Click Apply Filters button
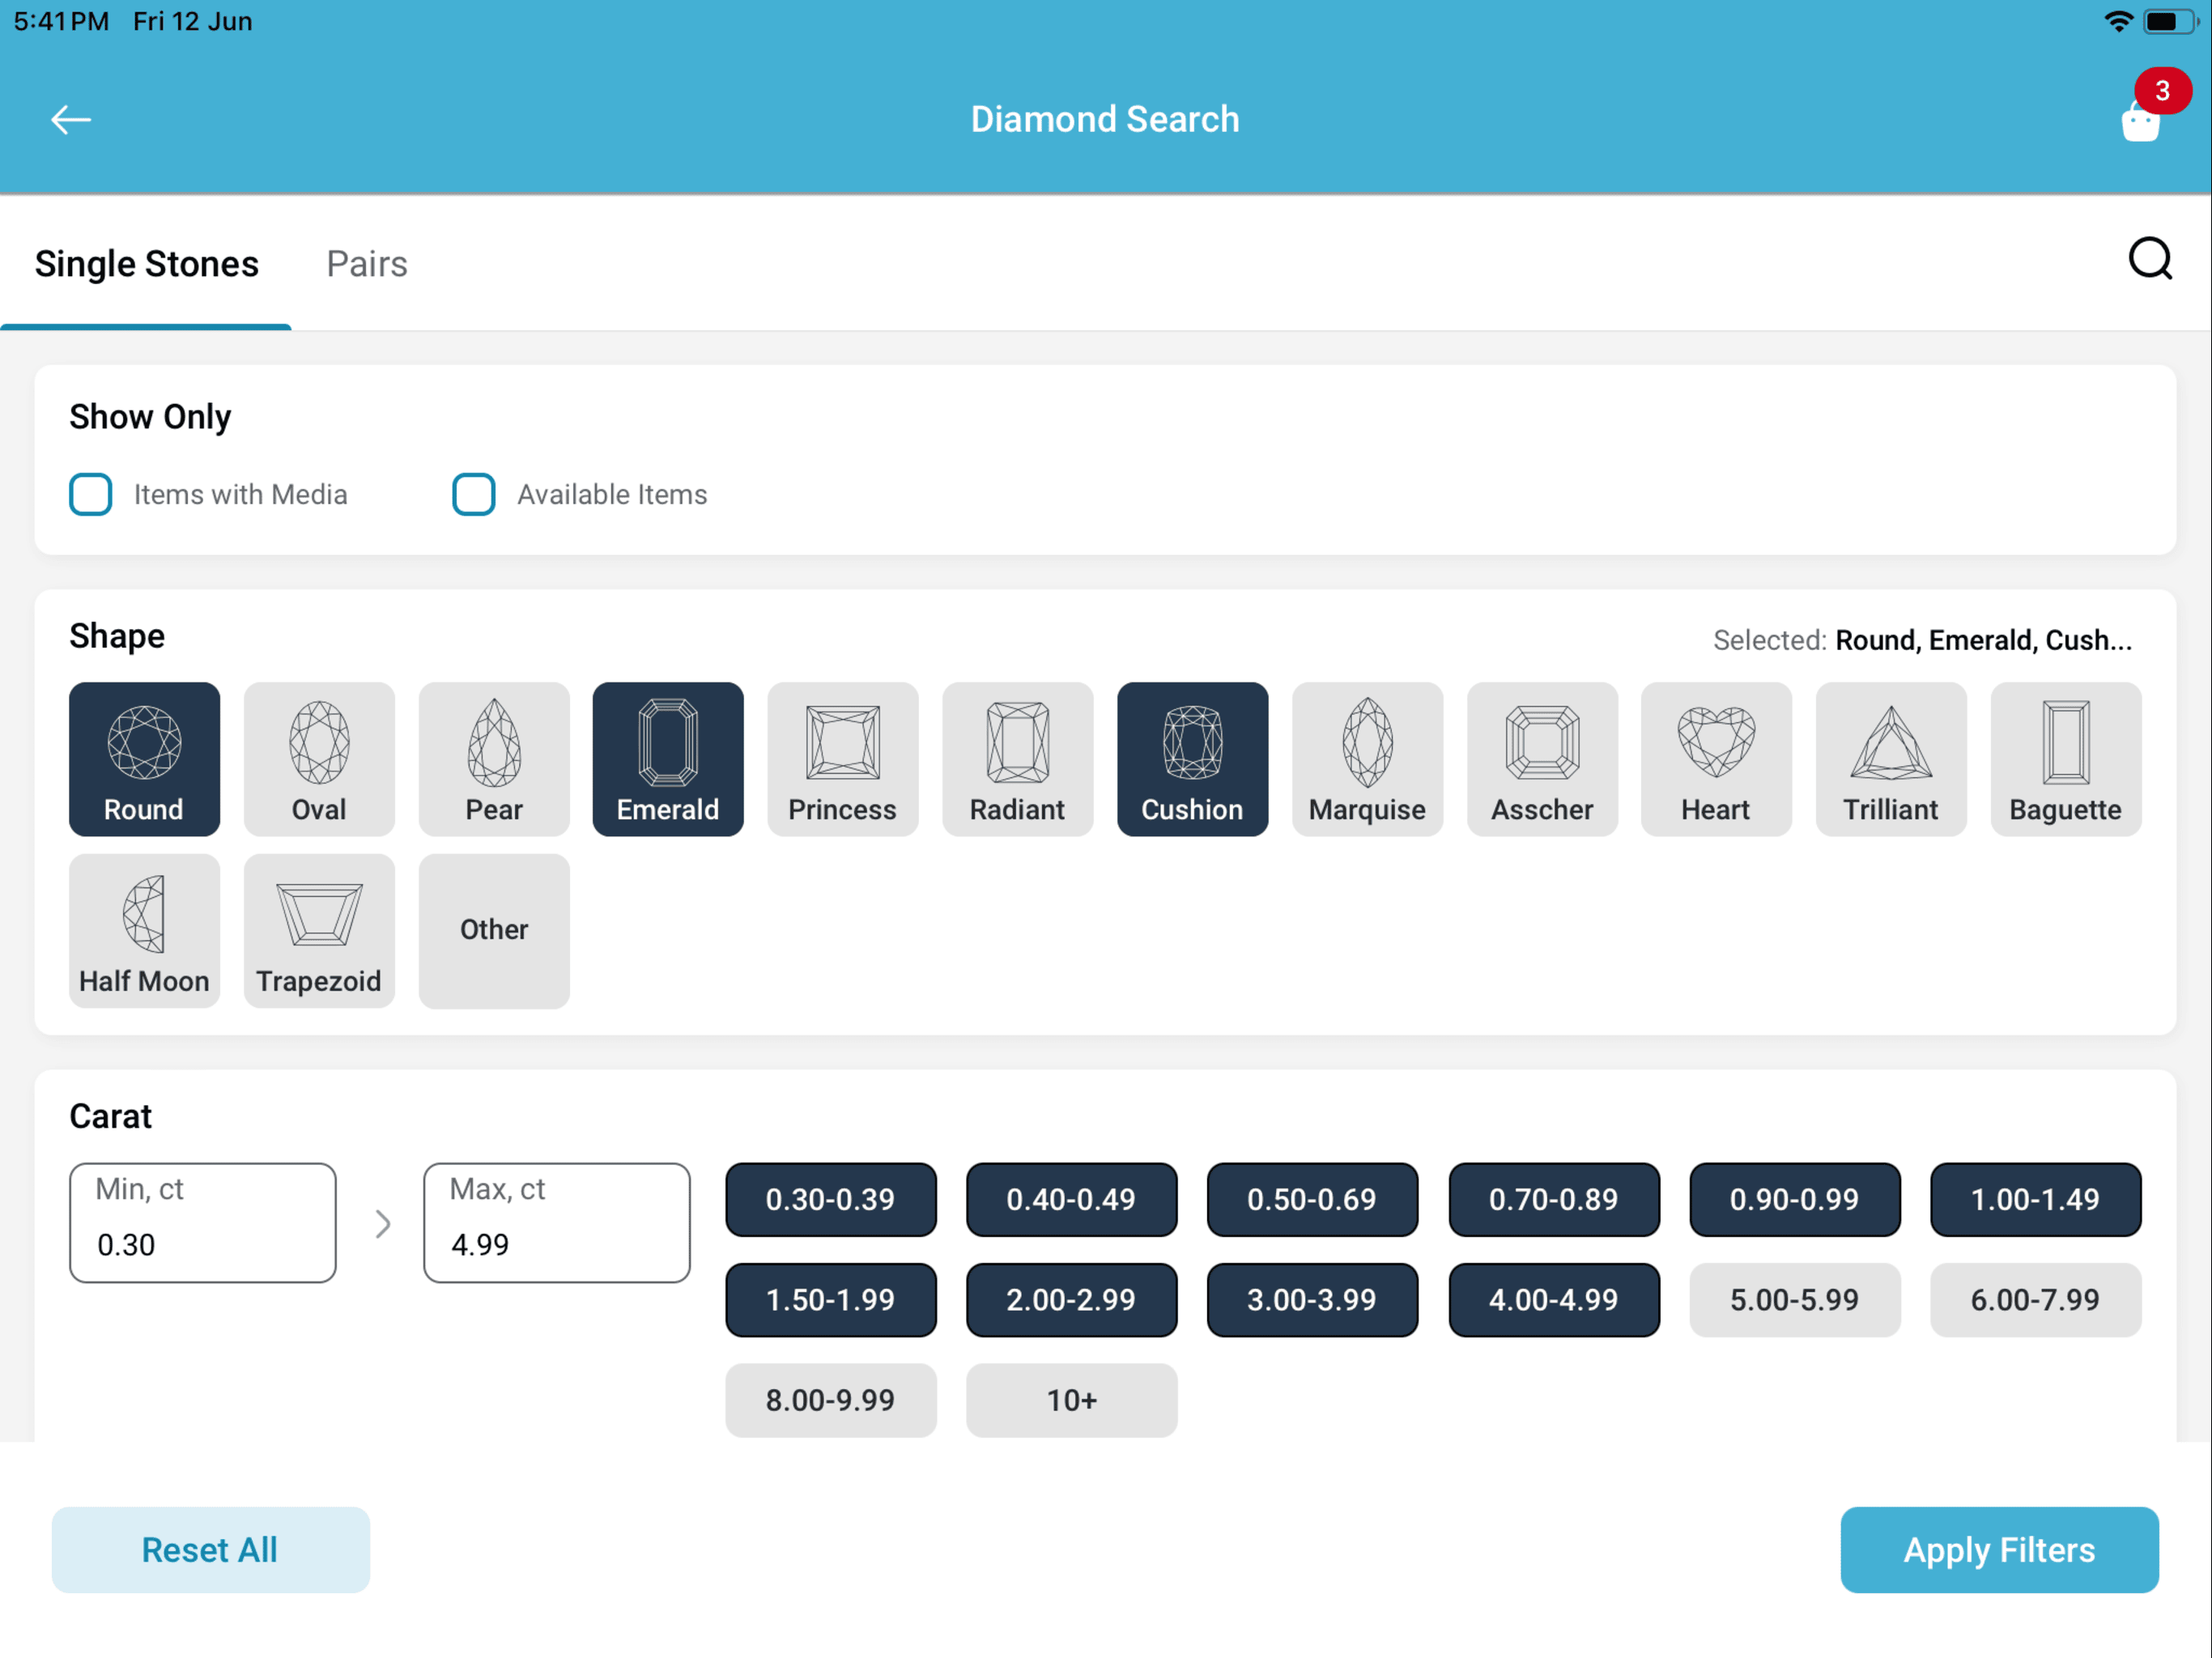 pyautogui.click(x=2000, y=1550)
